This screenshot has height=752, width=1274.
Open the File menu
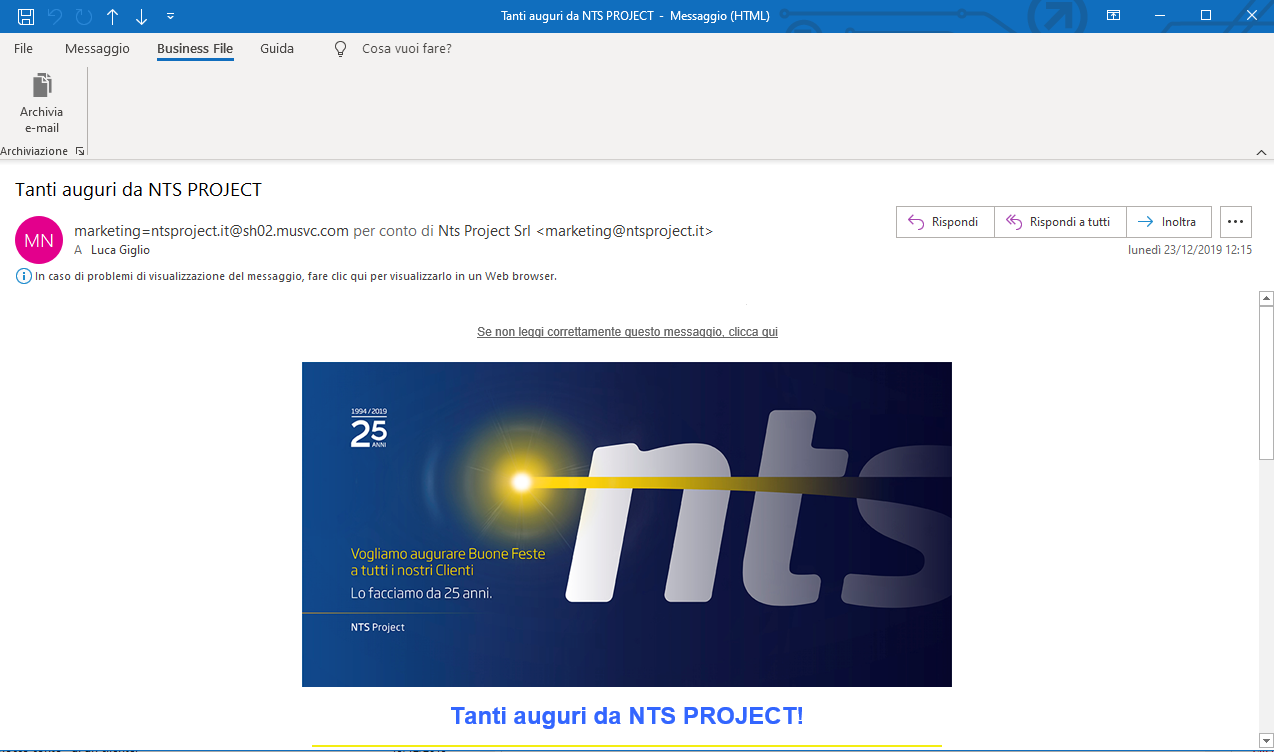pos(24,48)
